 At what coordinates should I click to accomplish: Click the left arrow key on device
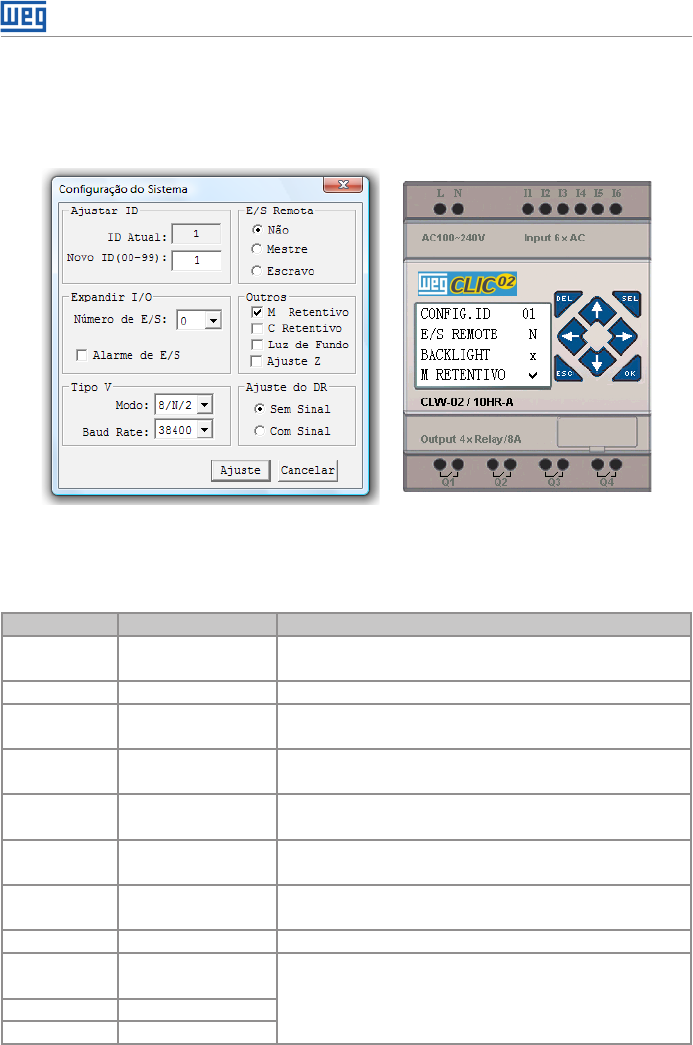click(571, 336)
